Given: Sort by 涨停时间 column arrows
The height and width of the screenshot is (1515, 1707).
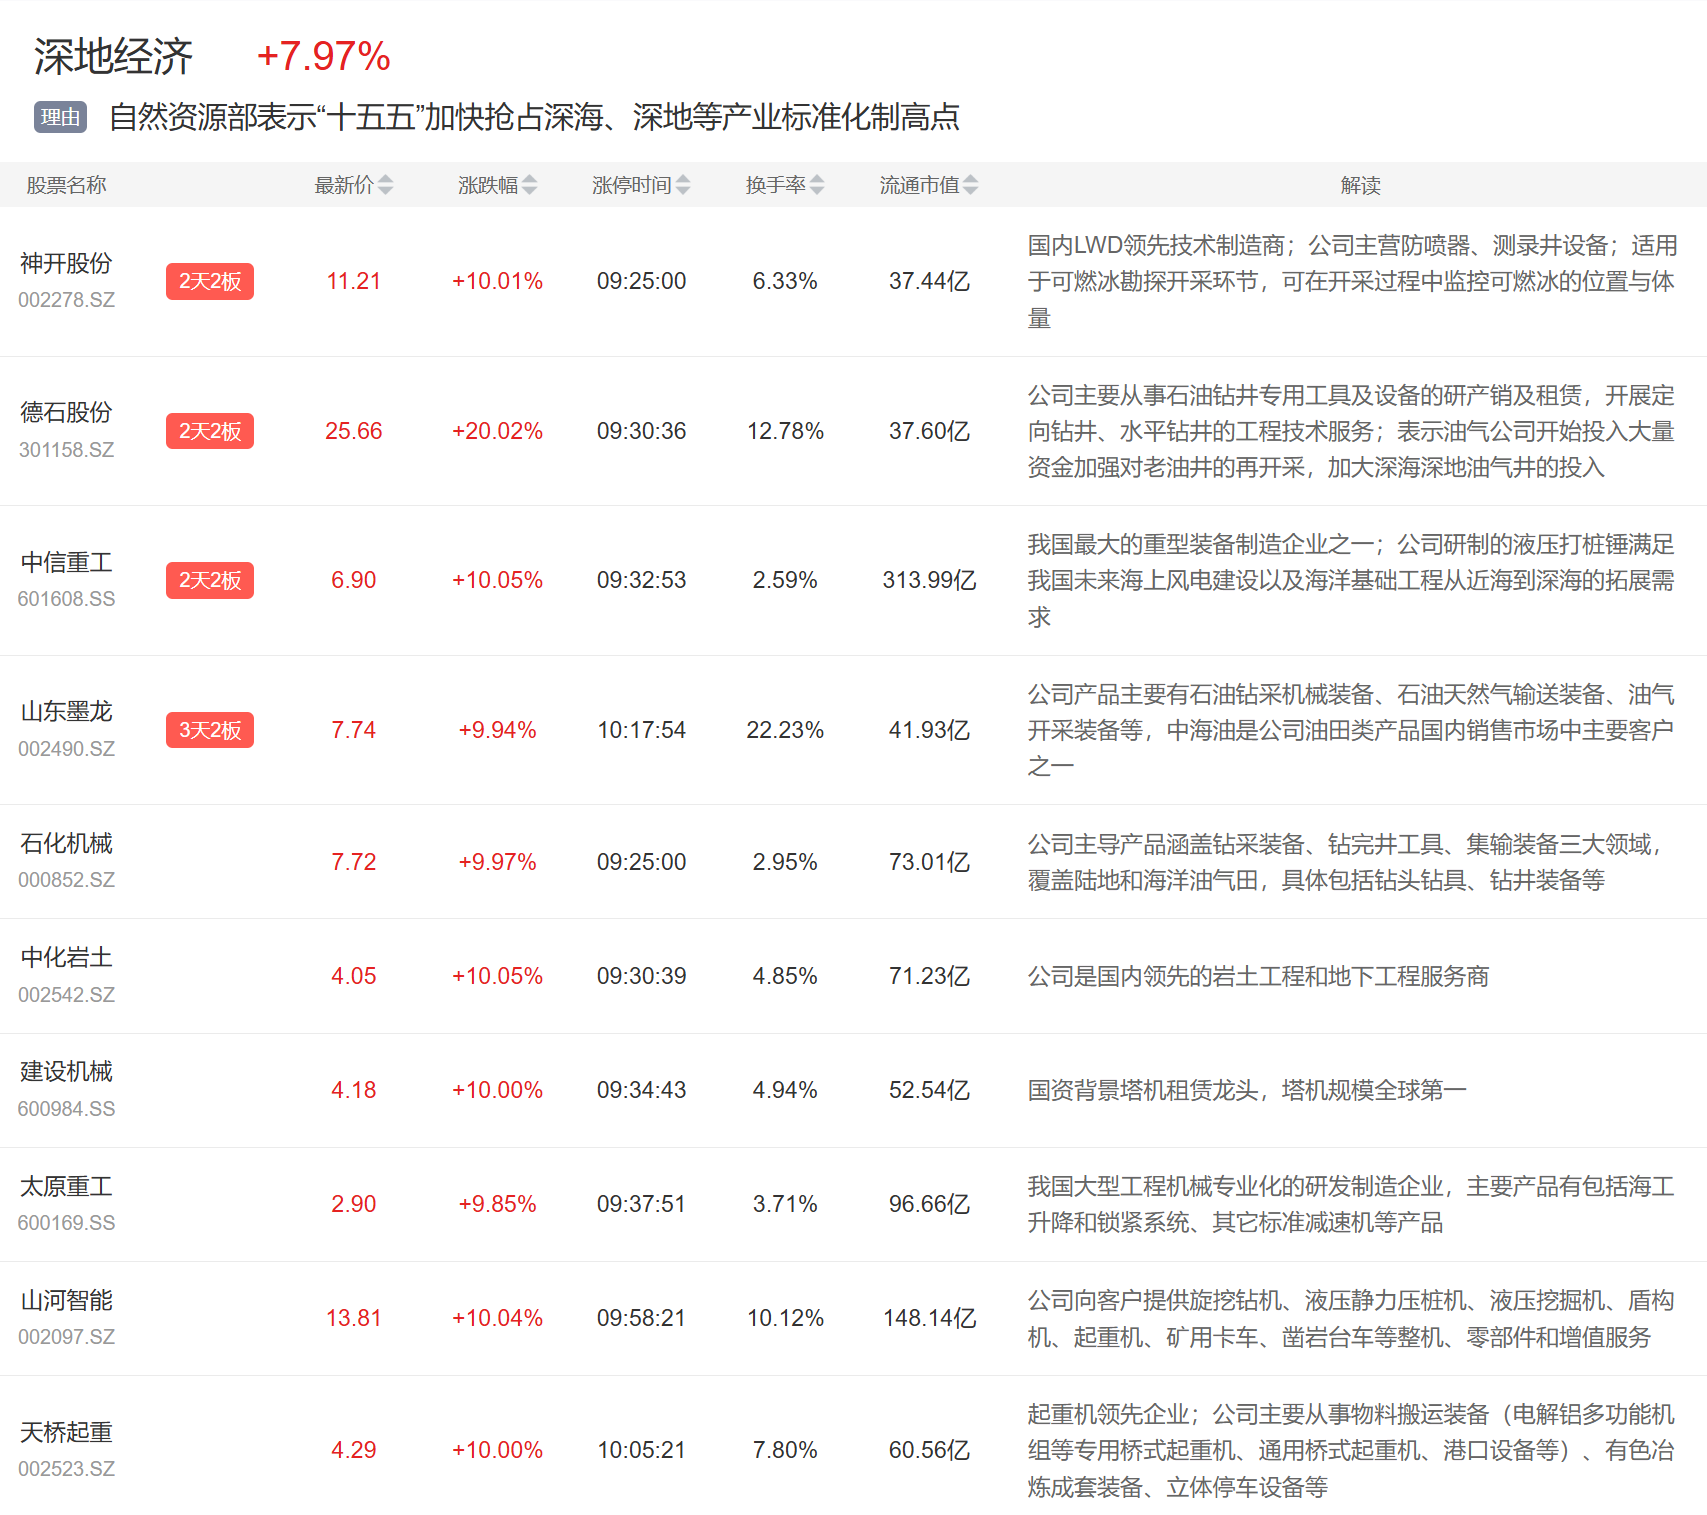Looking at the screenshot, I should (x=682, y=185).
